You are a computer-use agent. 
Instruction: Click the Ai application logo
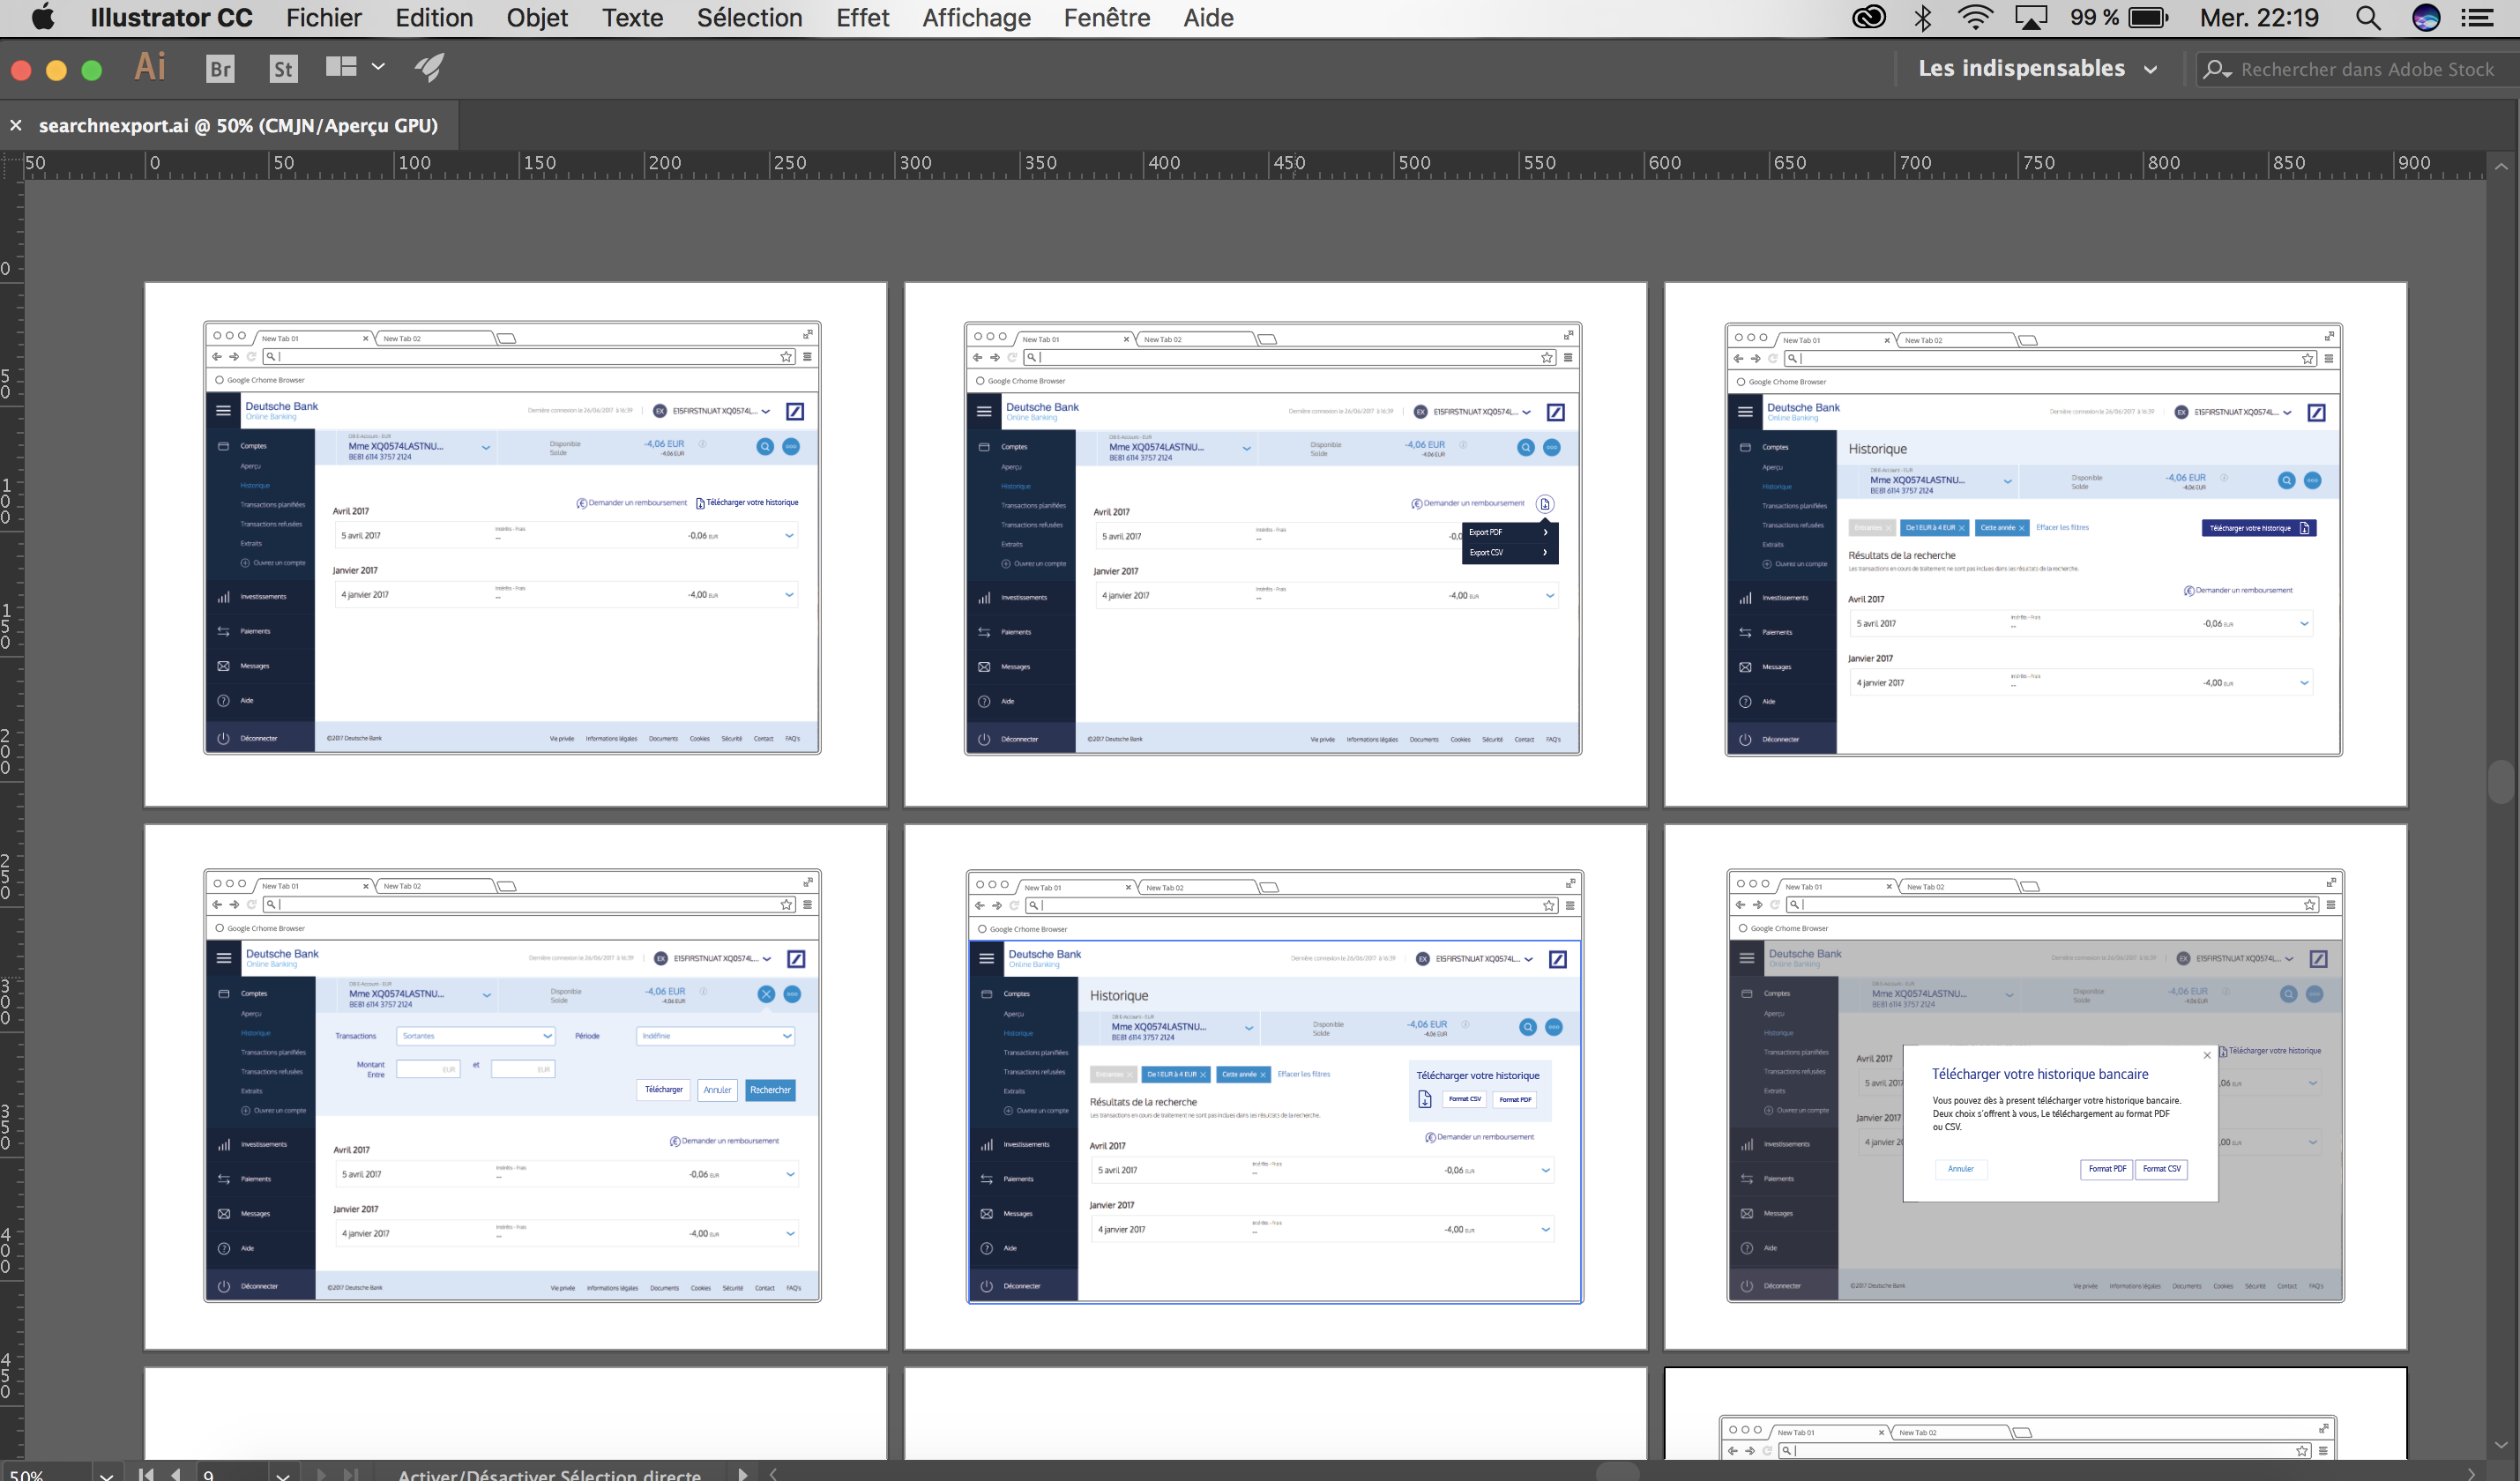point(150,66)
